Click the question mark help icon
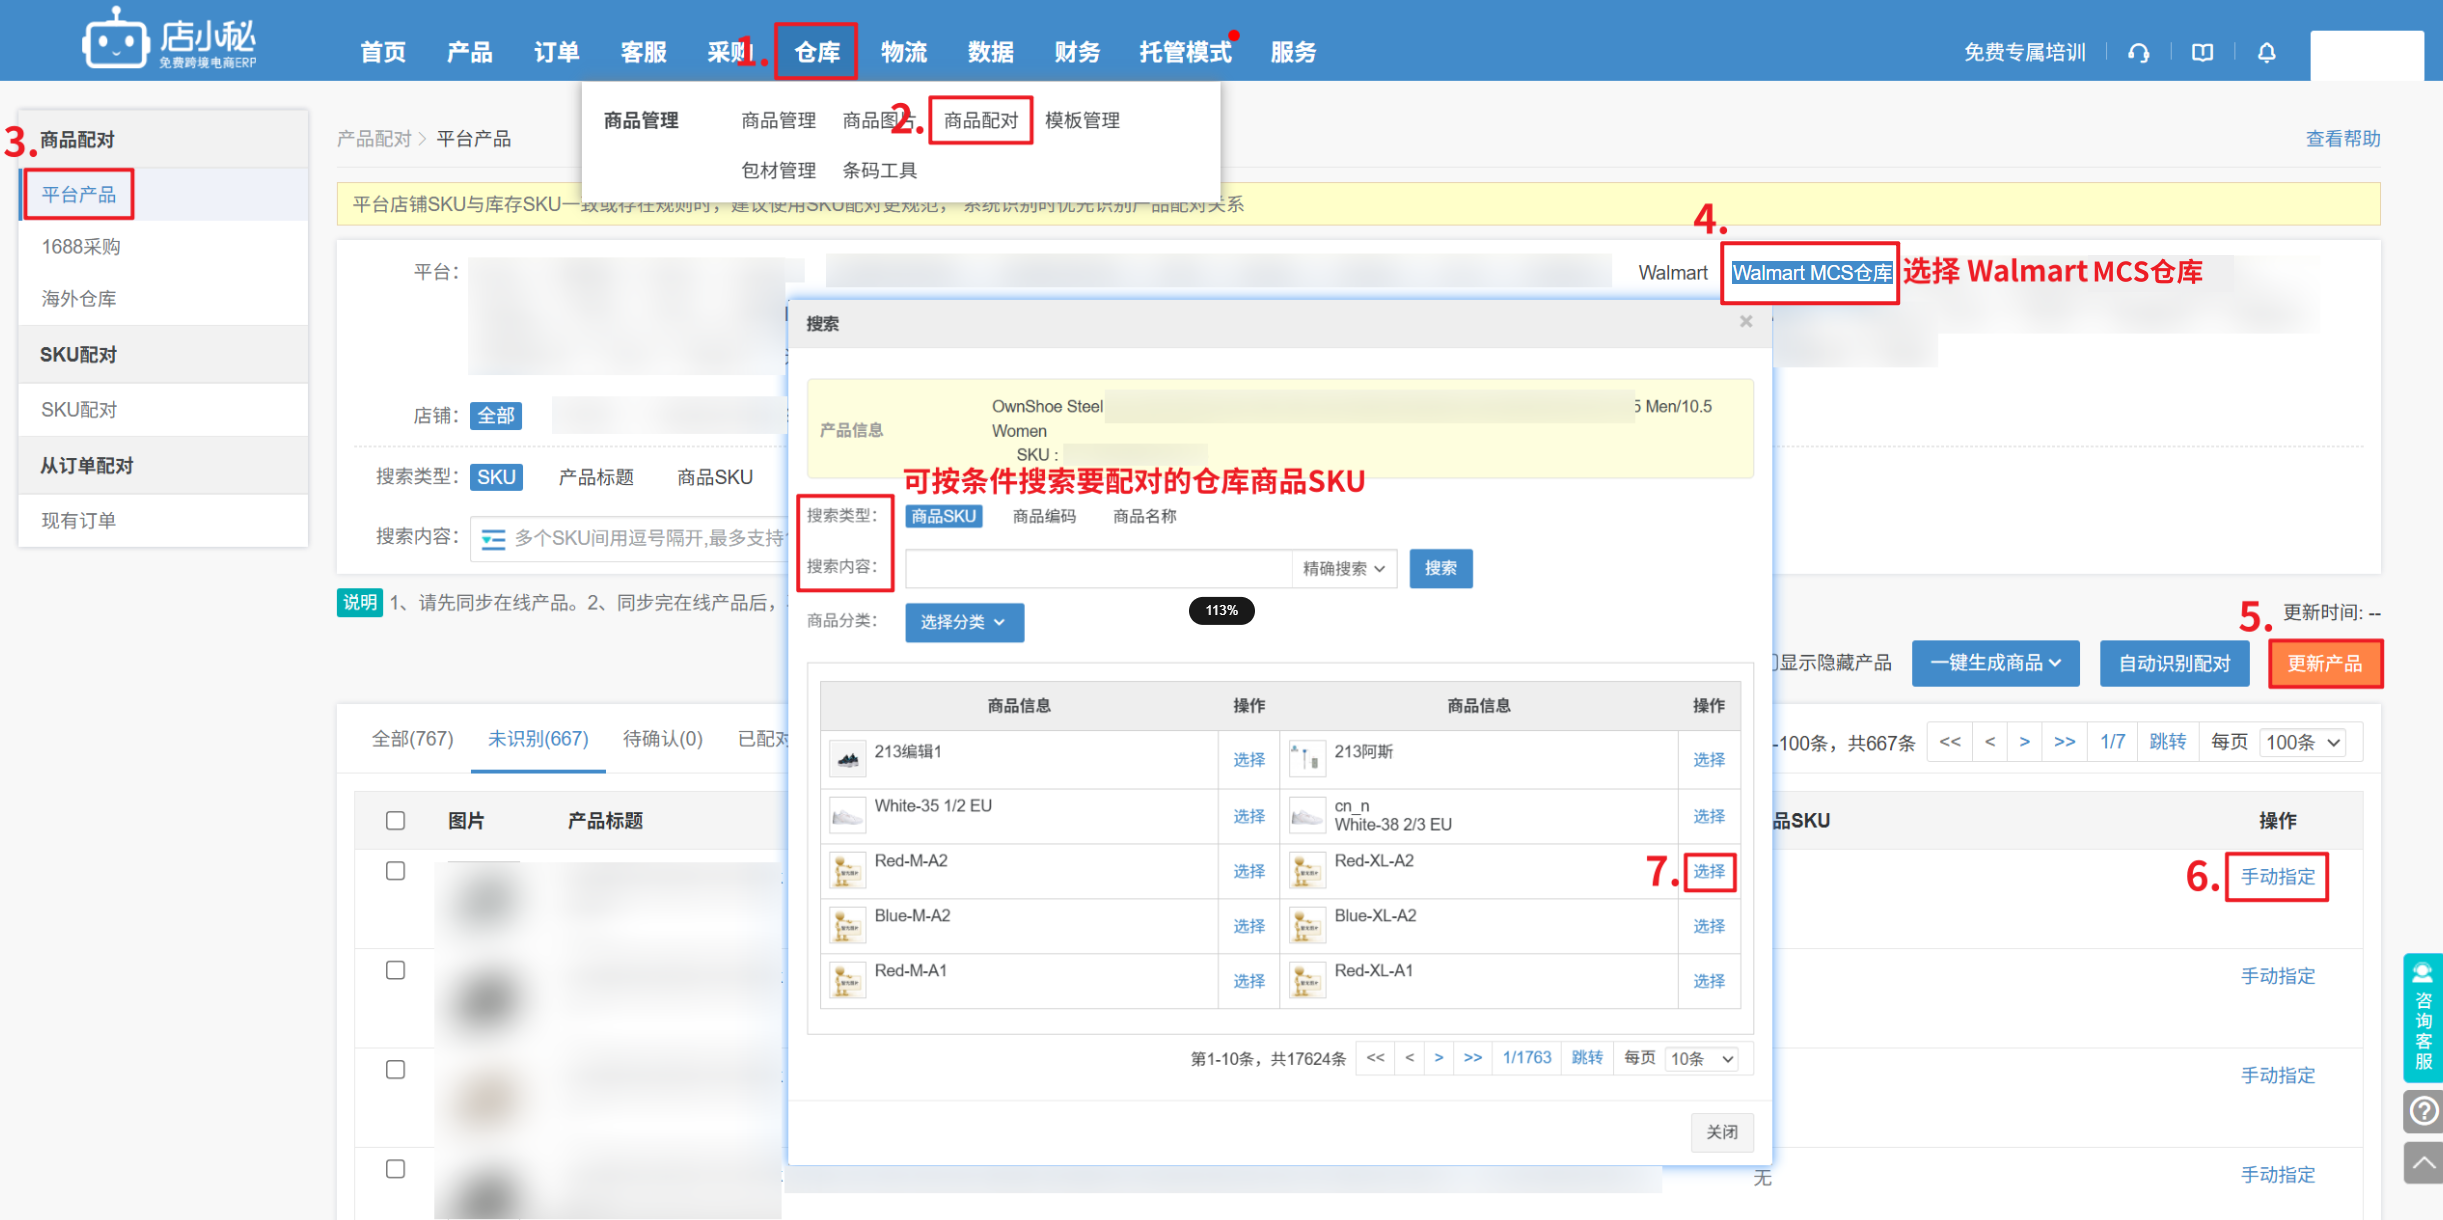 (2422, 1110)
